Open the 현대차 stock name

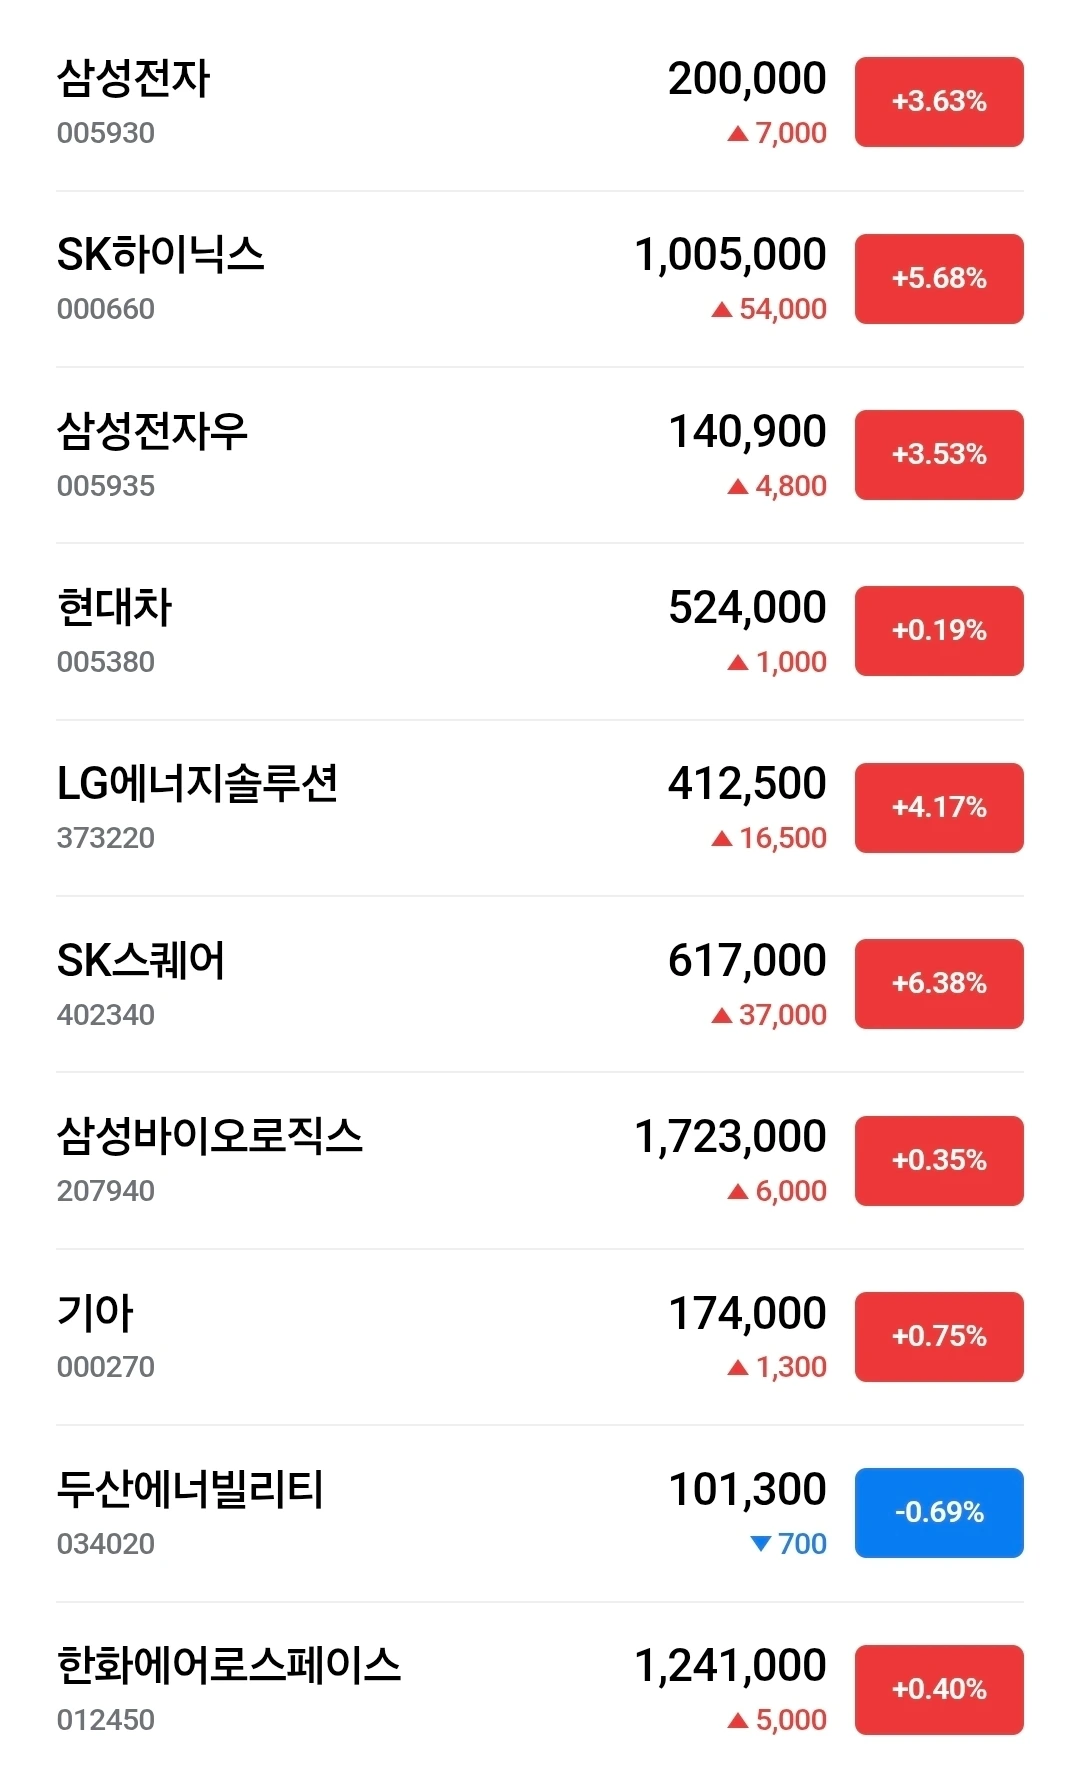click(114, 608)
